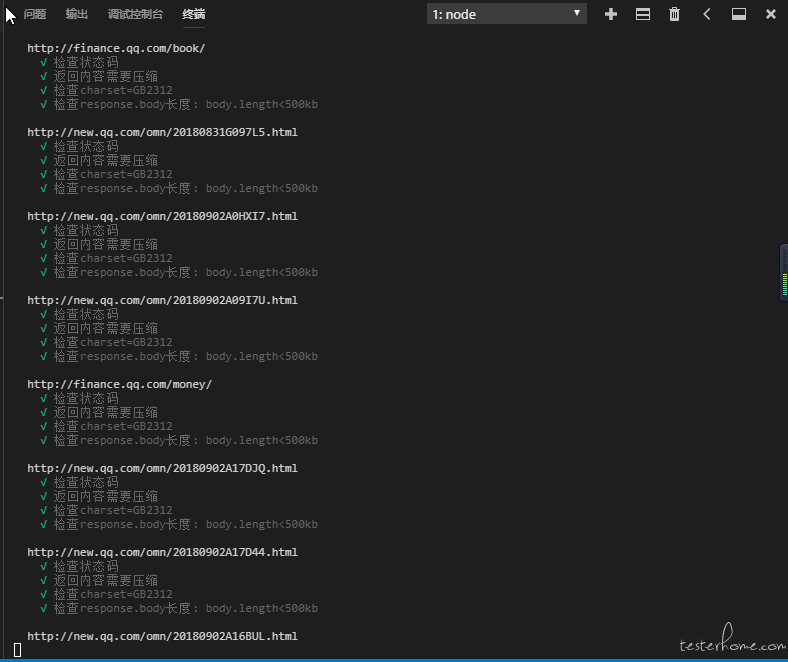
Task: Click 返回内容需要压缩 under finance.qq.com/book/
Action: [106, 76]
